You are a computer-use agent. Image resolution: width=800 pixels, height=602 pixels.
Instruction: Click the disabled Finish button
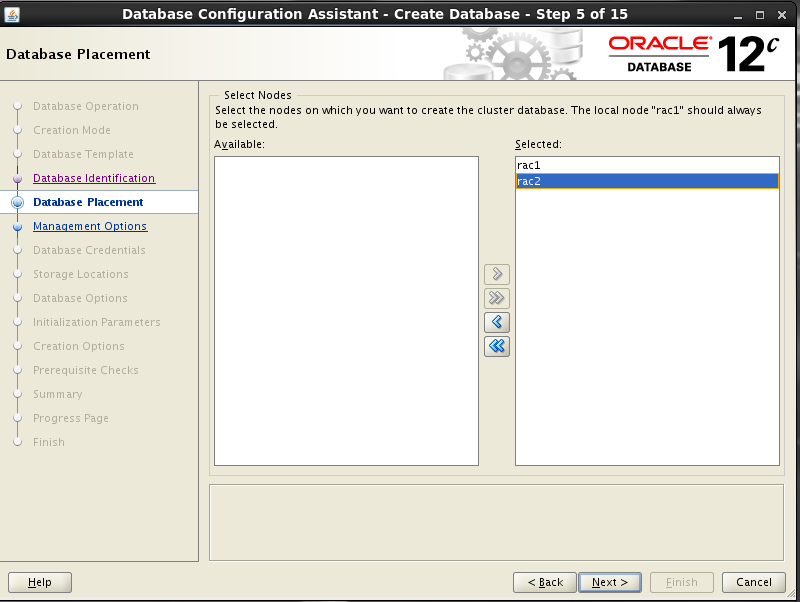pos(681,582)
